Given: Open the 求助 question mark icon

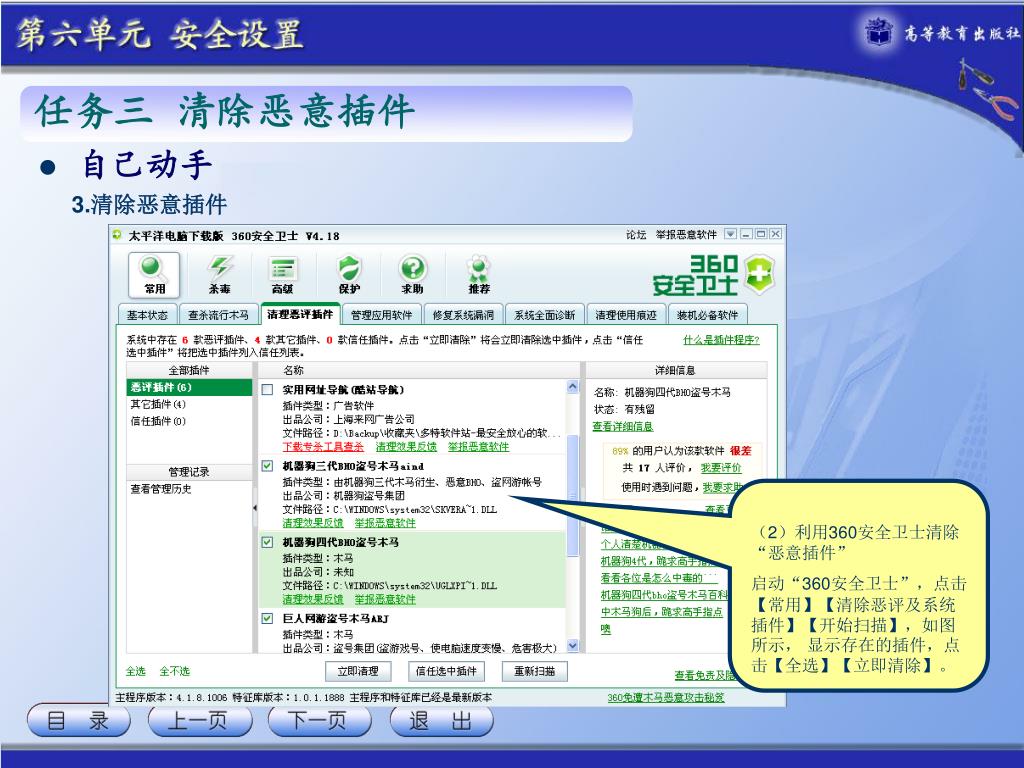Looking at the screenshot, I should [413, 274].
